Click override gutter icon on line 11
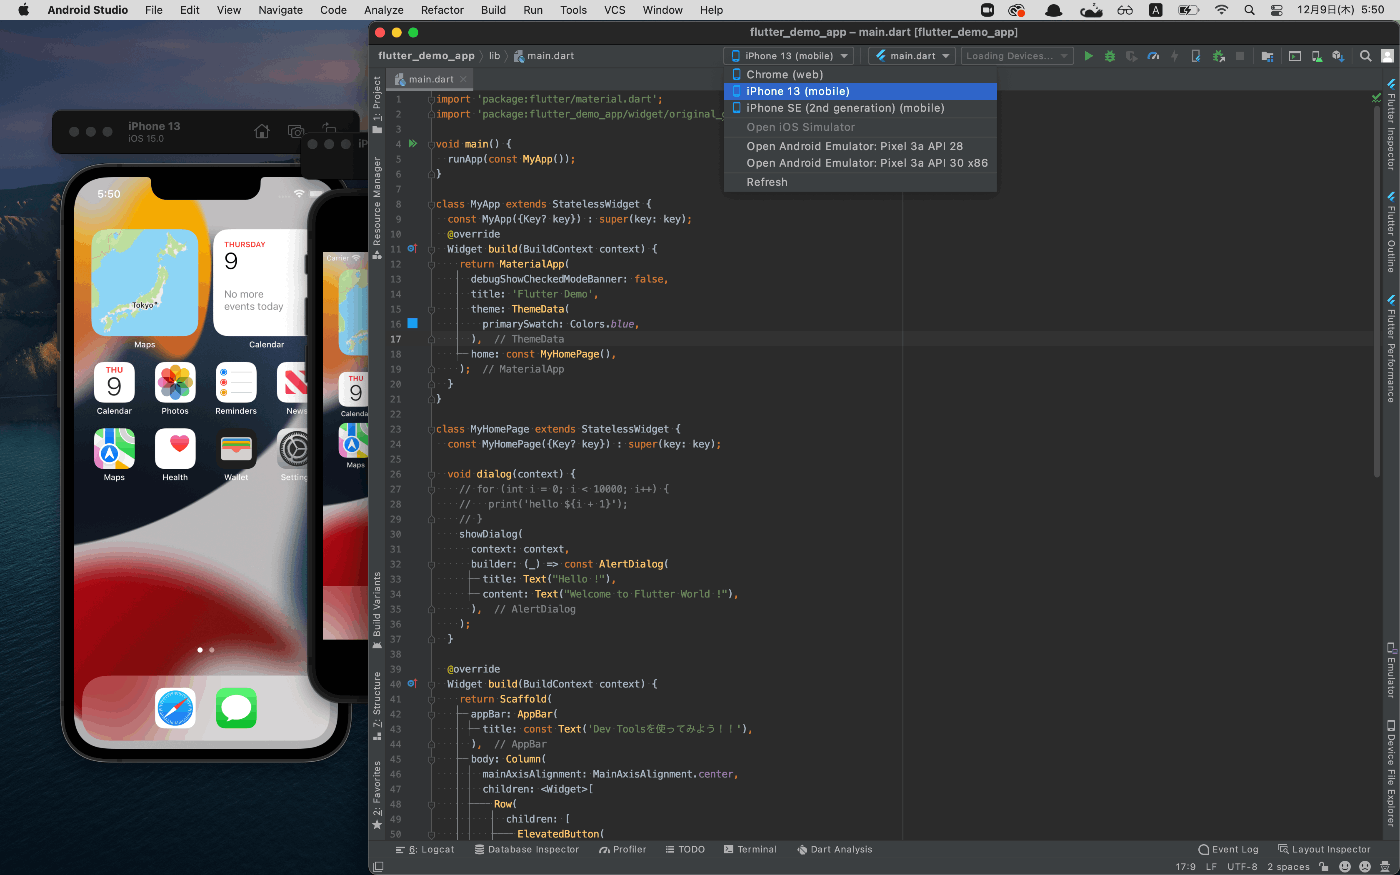This screenshot has height=875, width=1400. tap(412, 249)
